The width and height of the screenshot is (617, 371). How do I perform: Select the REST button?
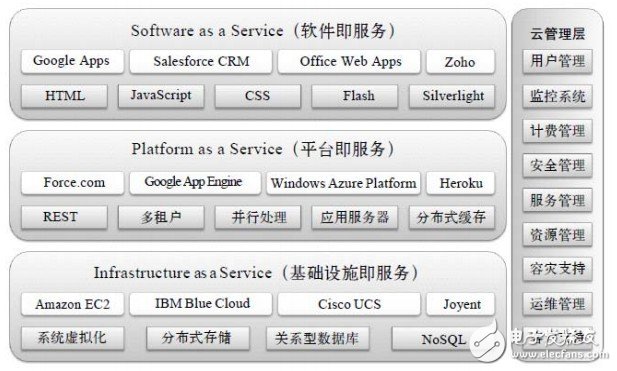65,217
